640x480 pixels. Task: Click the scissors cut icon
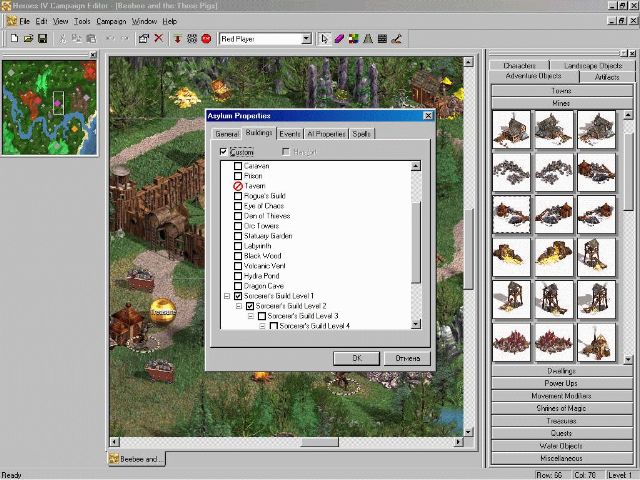tap(62, 39)
